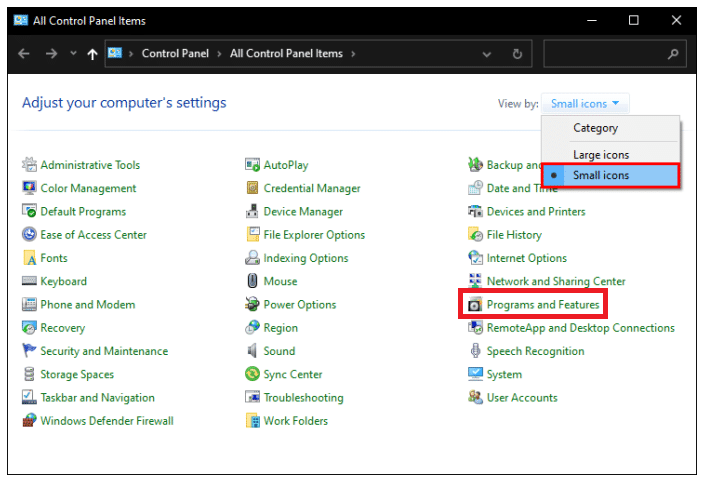702x483 pixels.
Task: Click the Device Manager icon
Action: 253,211
